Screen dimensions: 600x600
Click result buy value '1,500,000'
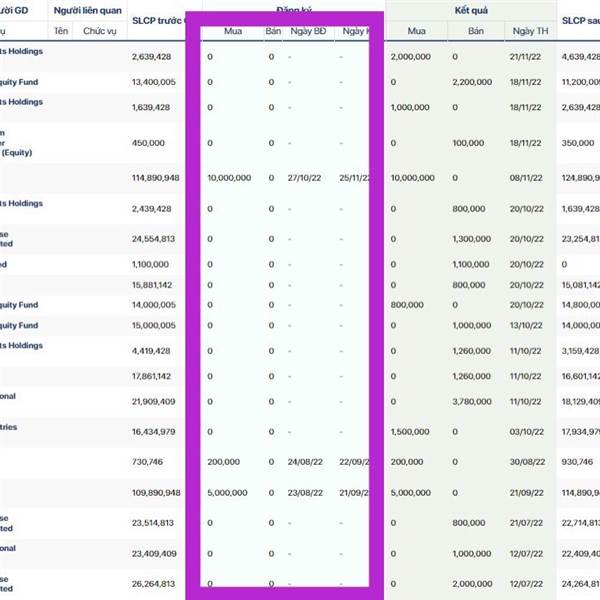coord(410,432)
